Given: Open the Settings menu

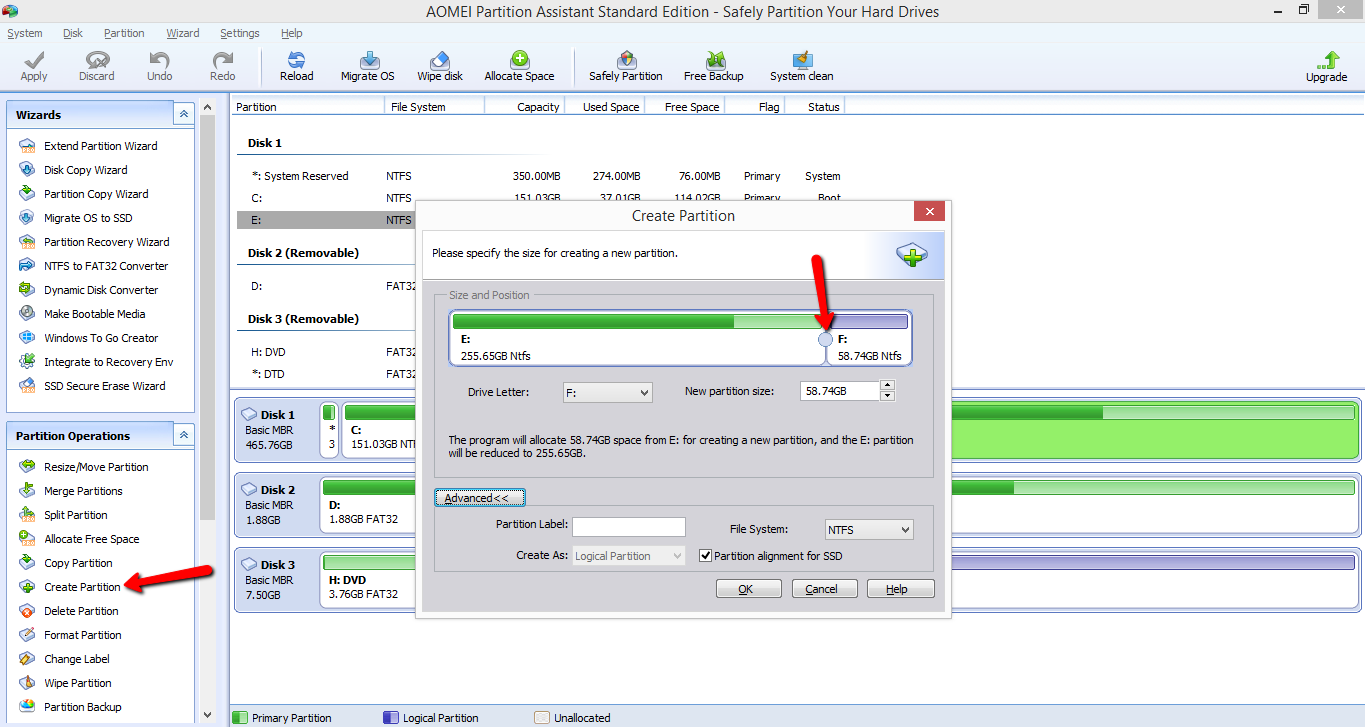Looking at the screenshot, I should tap(240, 33).
